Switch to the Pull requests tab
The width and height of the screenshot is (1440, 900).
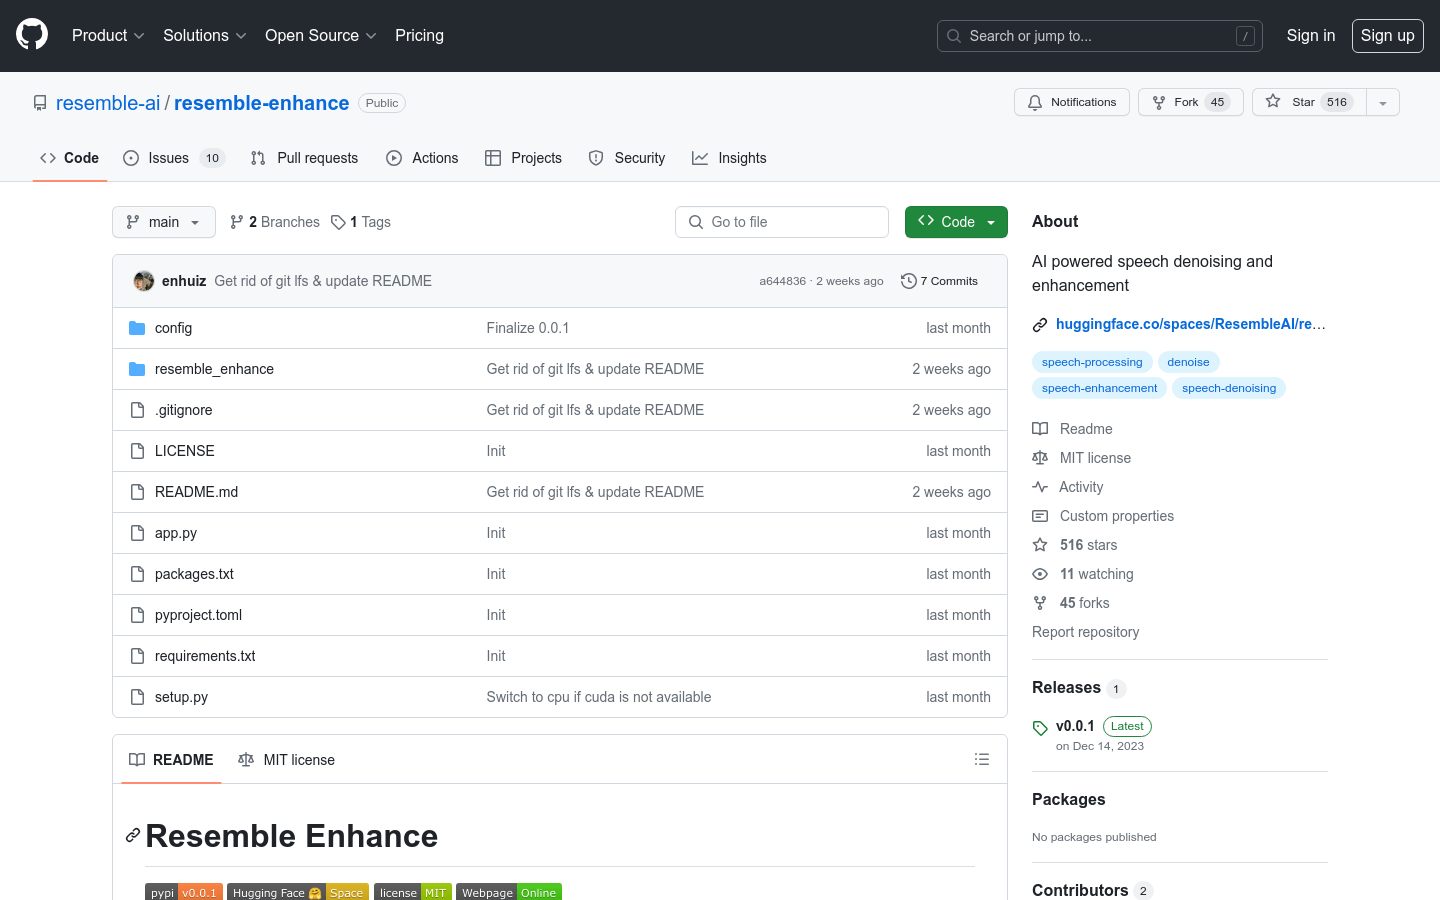(304, 158)
